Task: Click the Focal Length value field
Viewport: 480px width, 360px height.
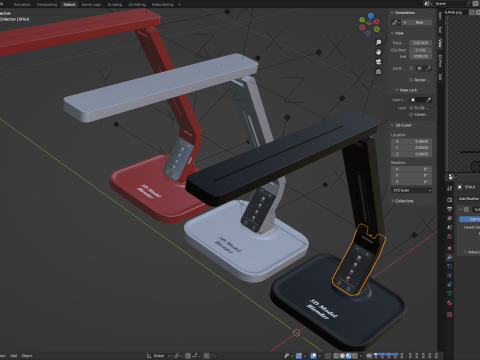Action: pyautogui.click(x=421, y=43)
